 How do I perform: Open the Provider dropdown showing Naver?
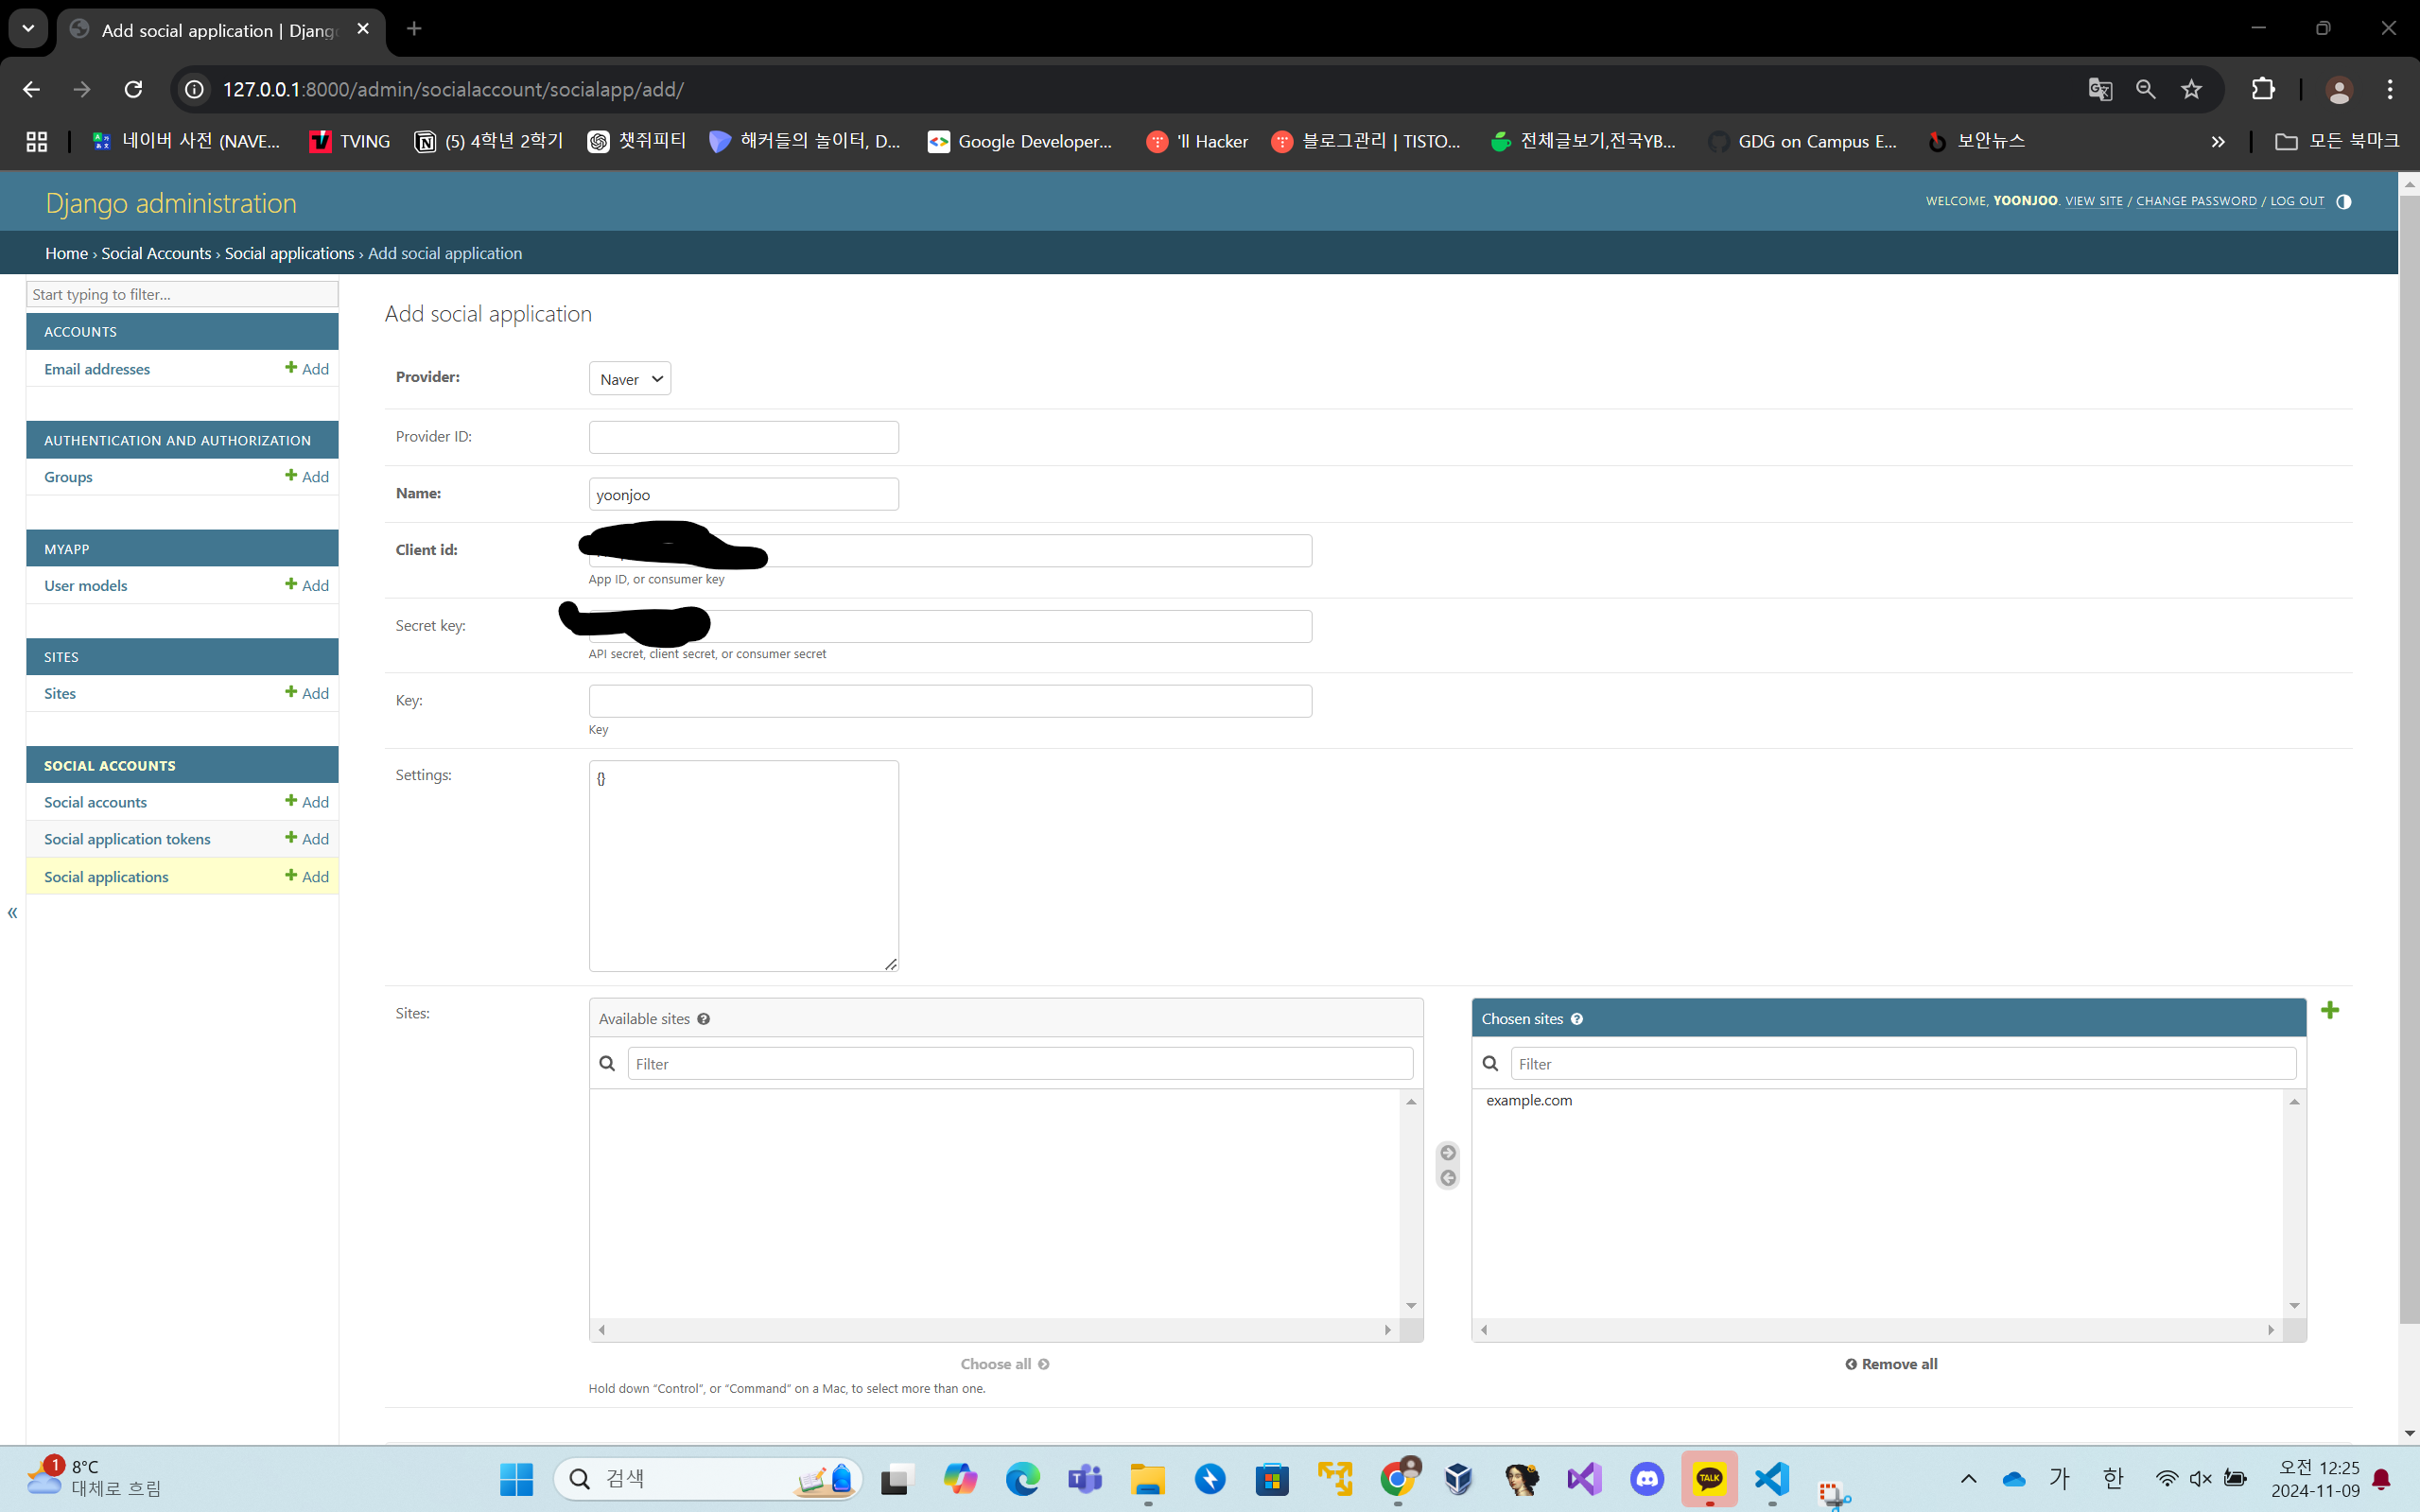(629, 379)
